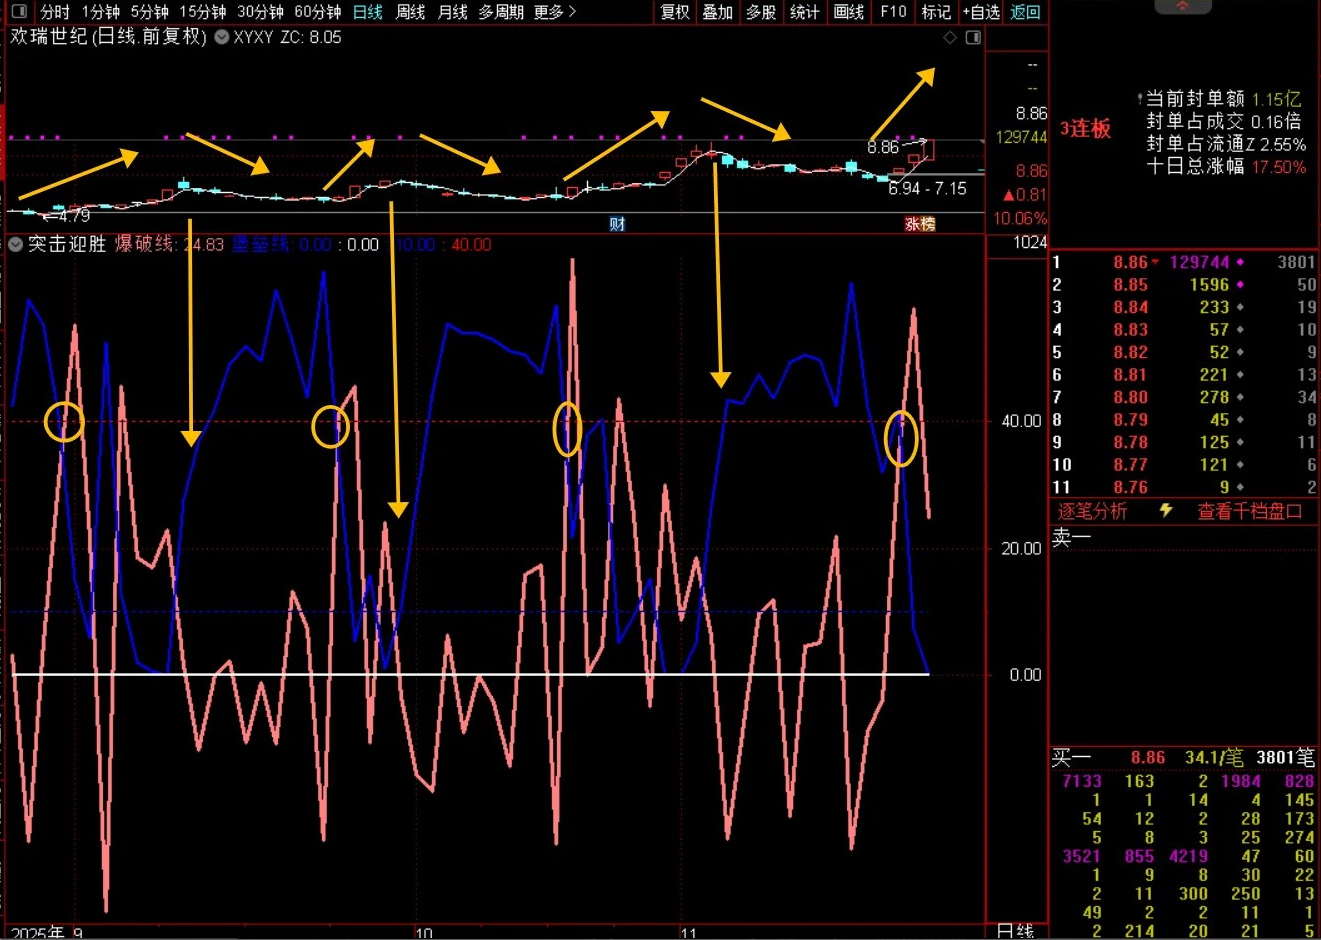Image resolution: width=1321 pixels, height=940 pixels.
Task: Click the 画线 drawing tool button
Action: pos(848,12)
